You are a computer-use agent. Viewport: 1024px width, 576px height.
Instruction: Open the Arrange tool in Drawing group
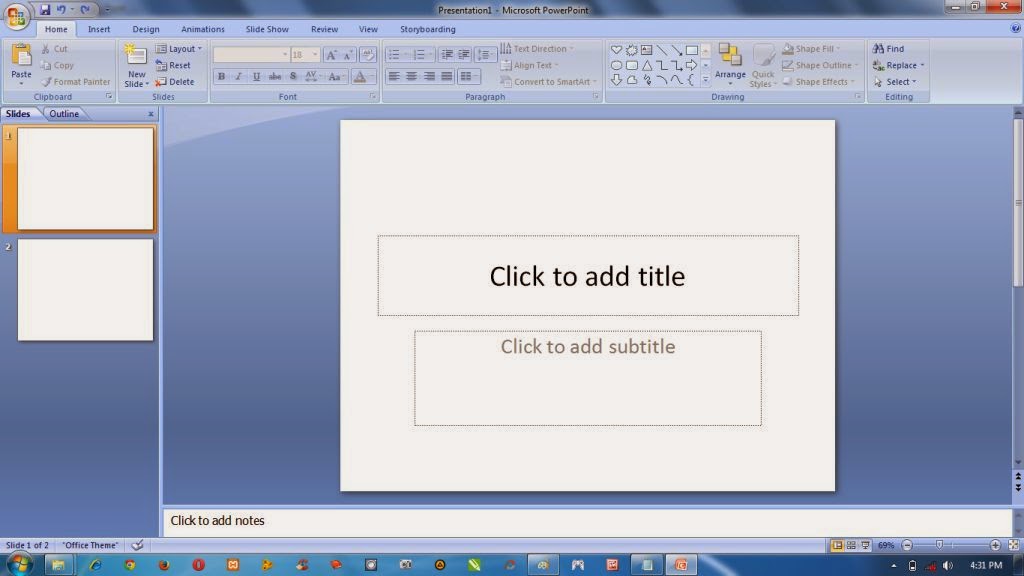pyautogui.click(x=730, y=64)
